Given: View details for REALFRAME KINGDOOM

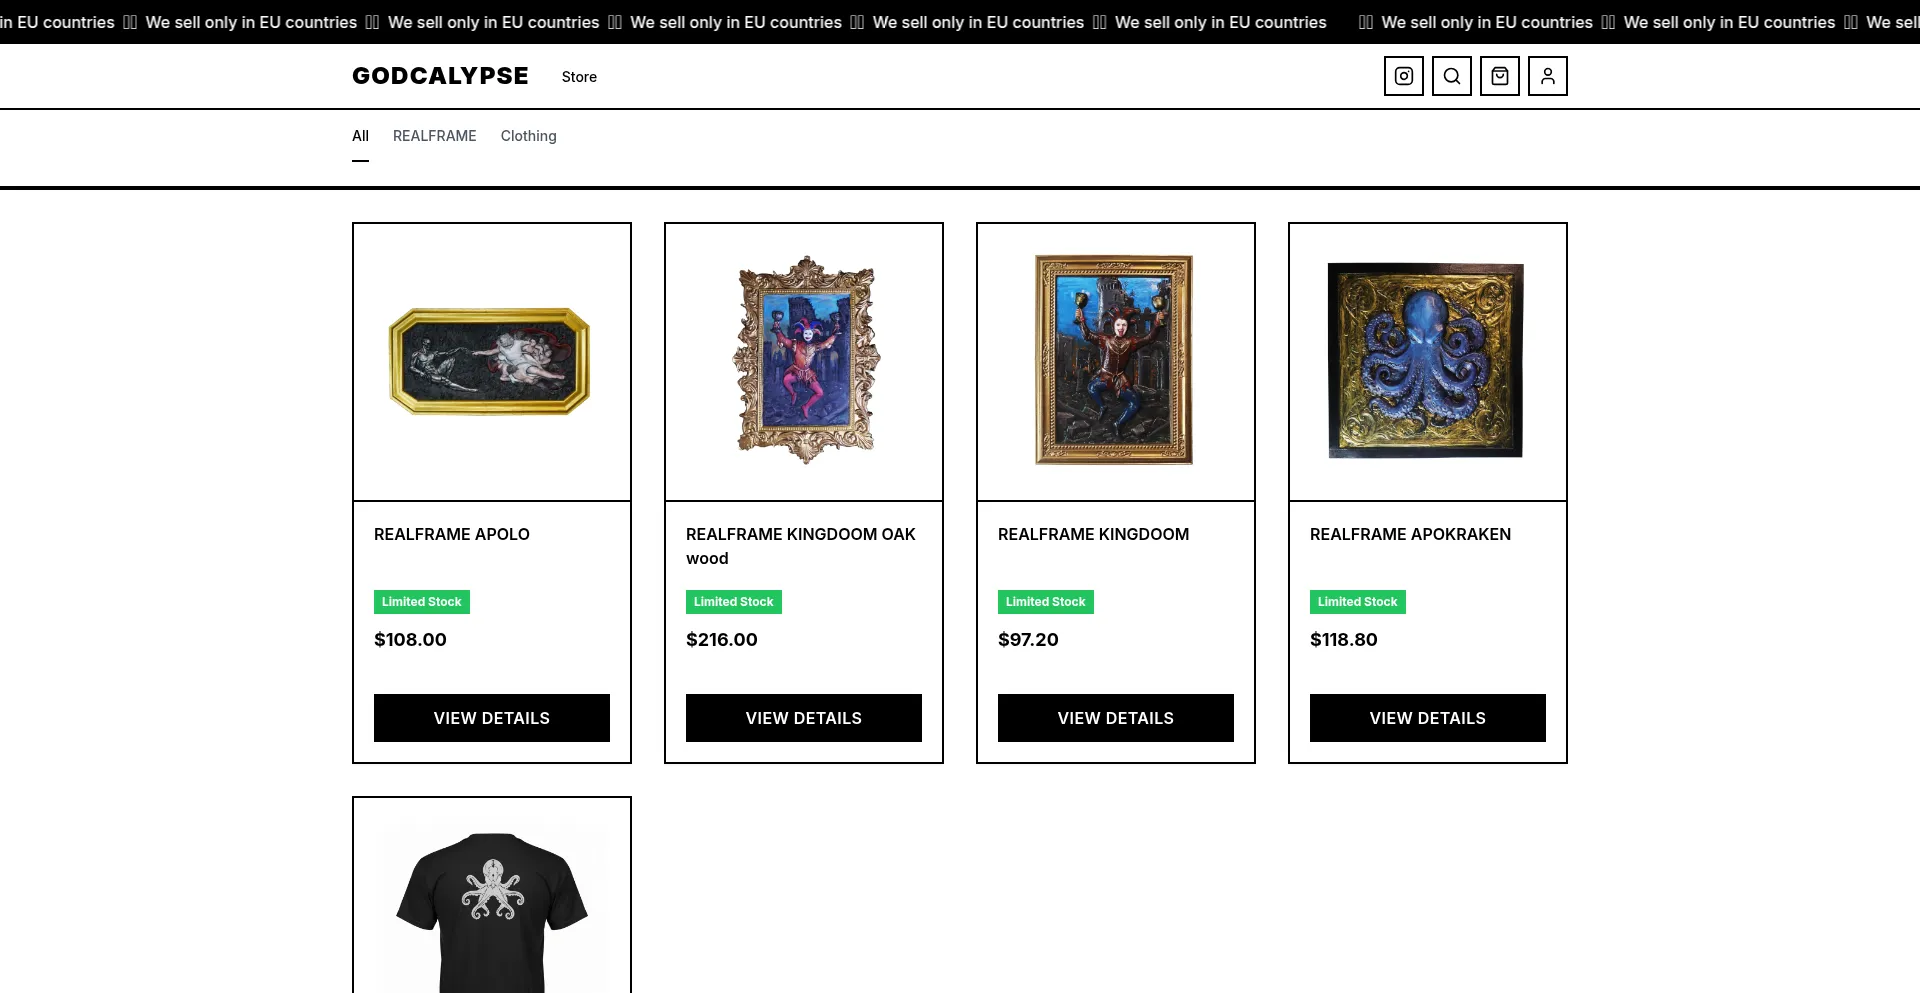Looking at the screenshot, I should tap(1115, 718).
